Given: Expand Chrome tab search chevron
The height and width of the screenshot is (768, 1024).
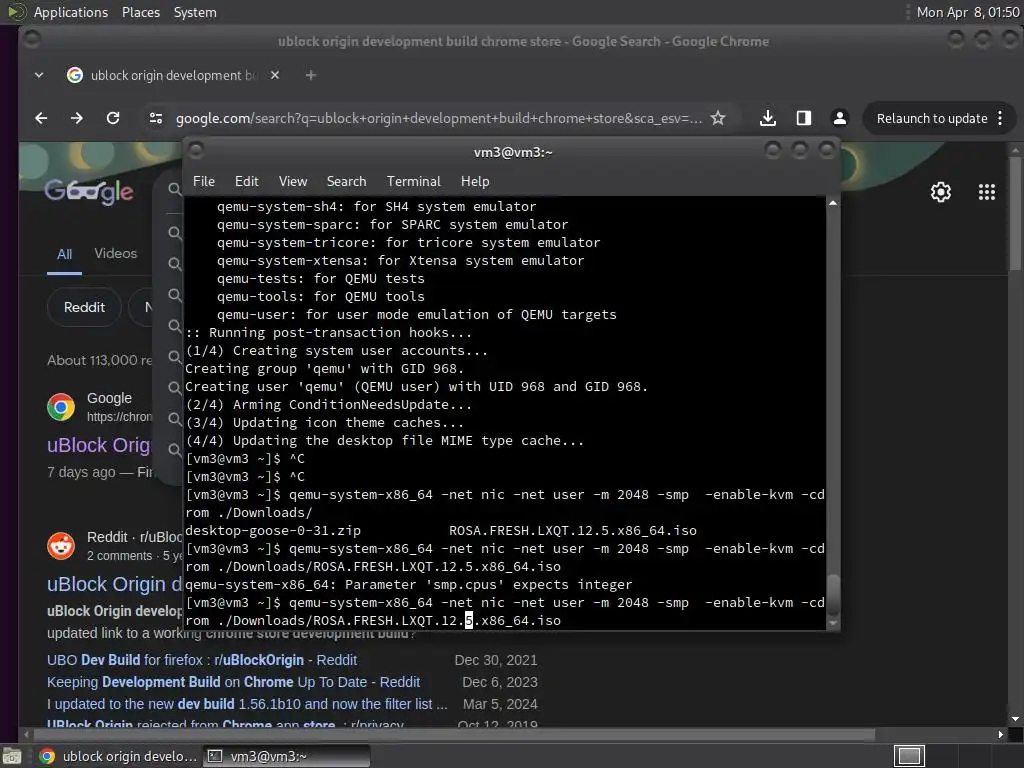Looking at the screenshot, I should (x=39, y=75).
